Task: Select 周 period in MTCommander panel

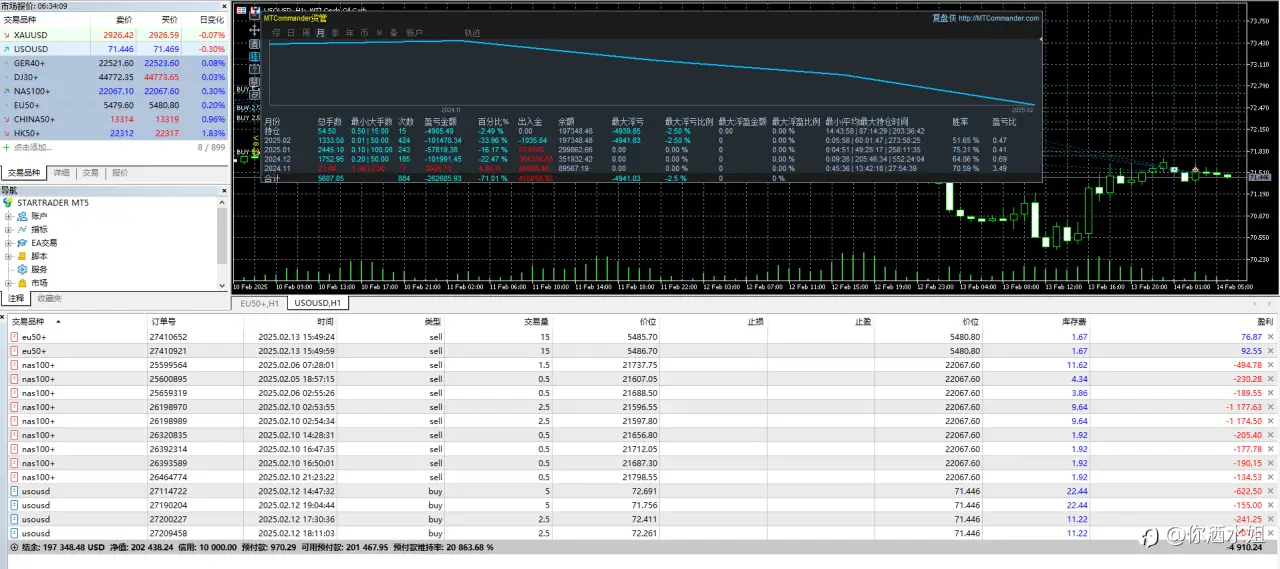Action: [306, 33]
